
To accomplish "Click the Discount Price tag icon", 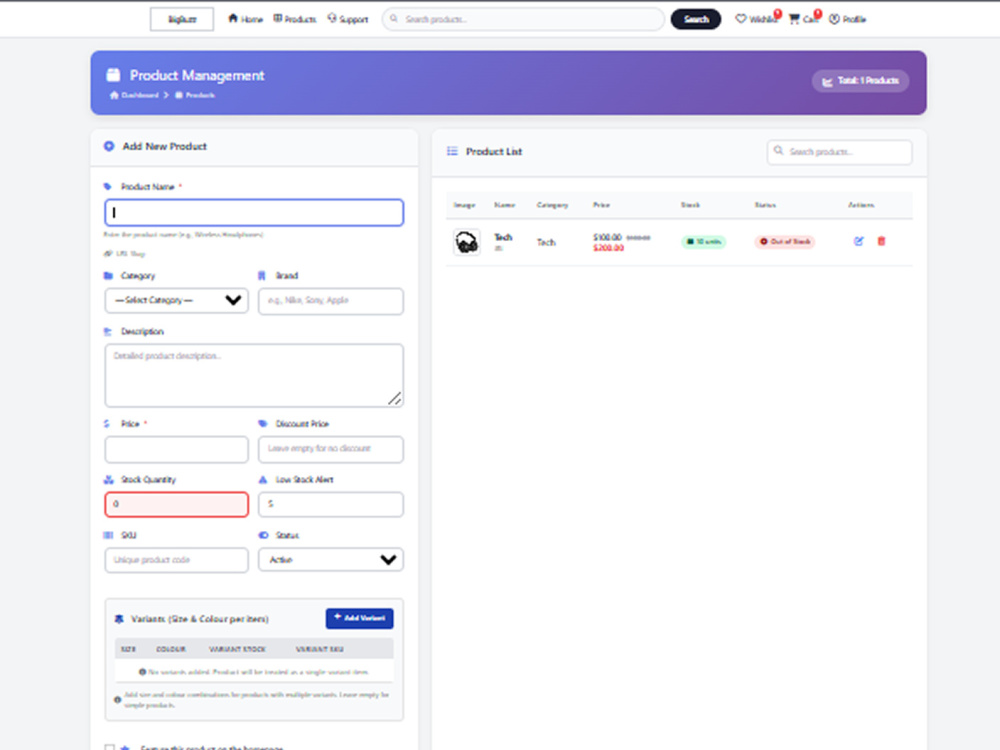I will [x=263, y=423].
